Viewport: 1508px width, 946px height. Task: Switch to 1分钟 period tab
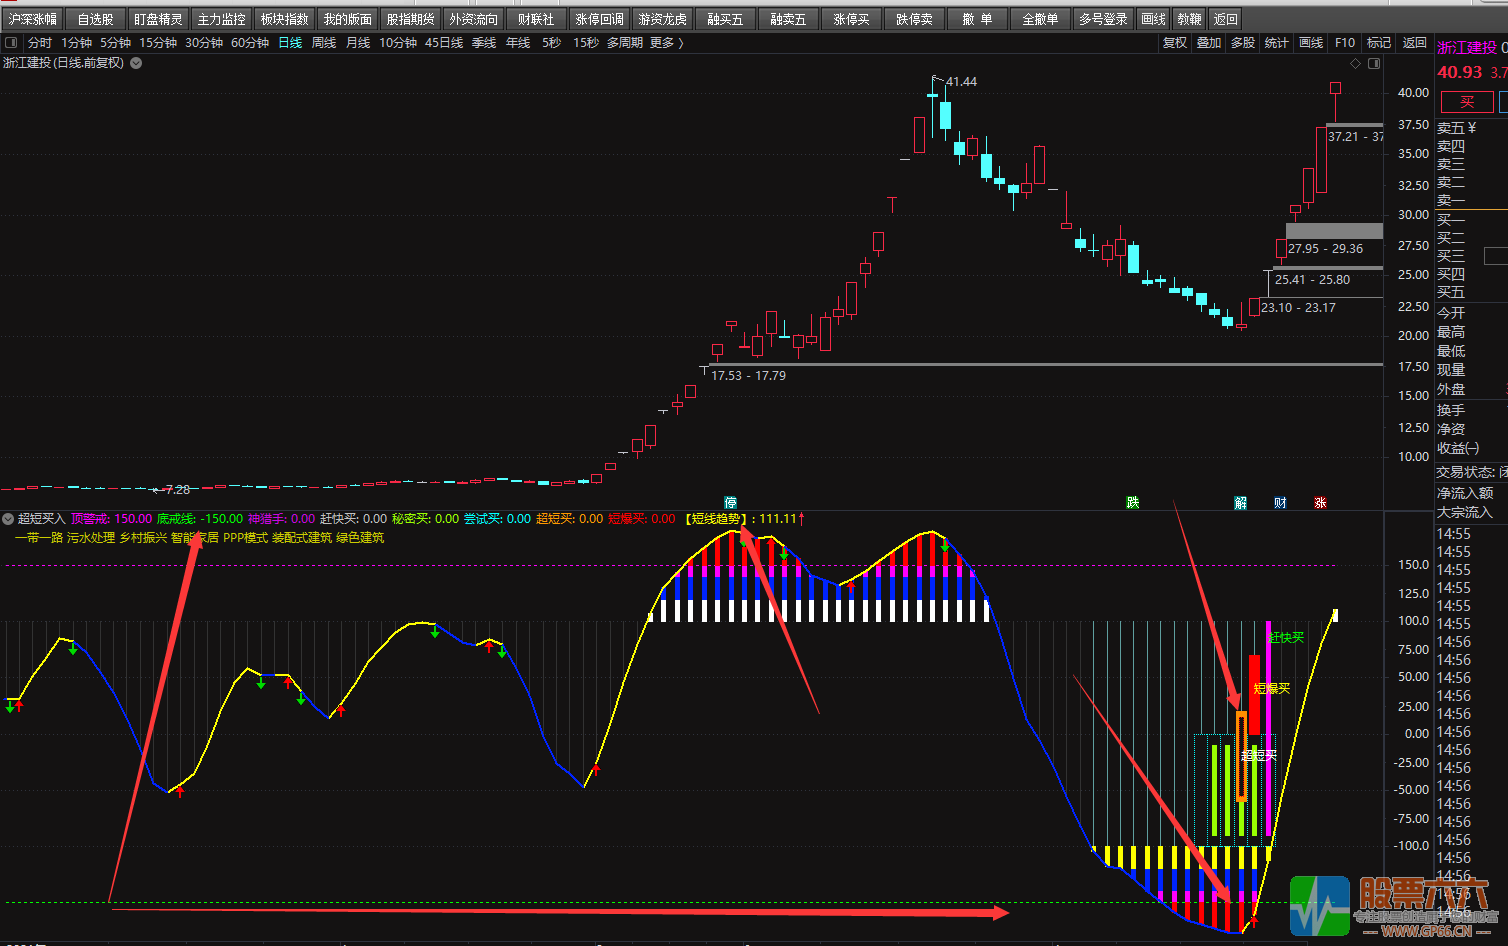coord(76,43)
